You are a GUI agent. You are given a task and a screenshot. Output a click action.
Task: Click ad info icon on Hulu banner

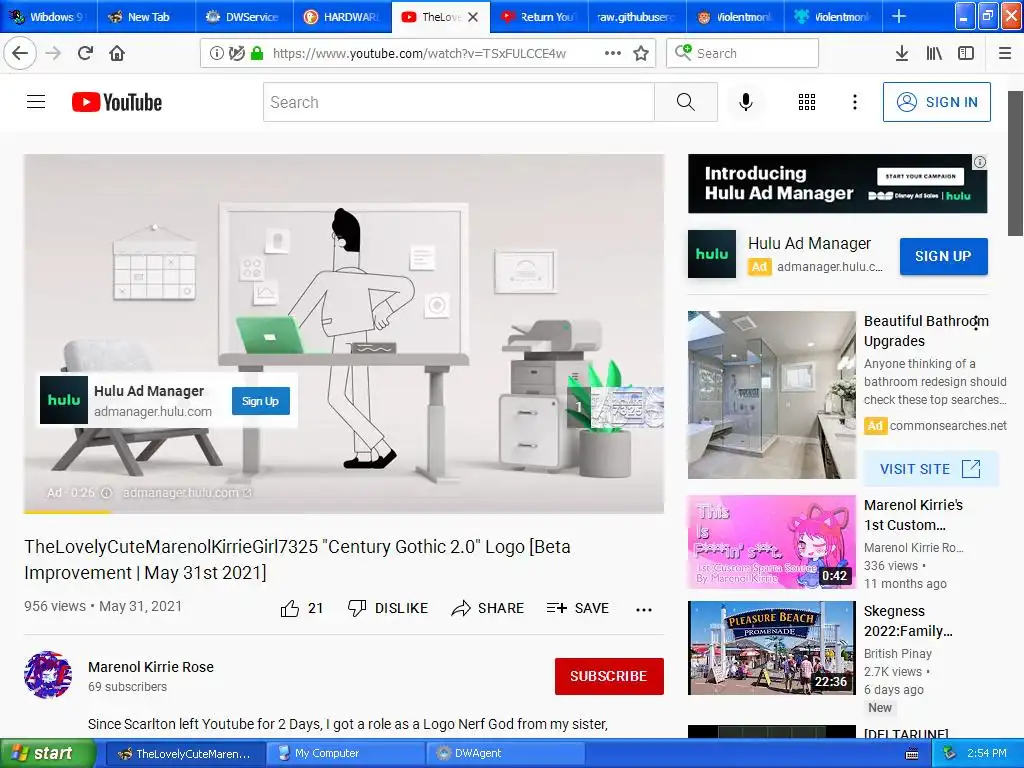(980, 162)
